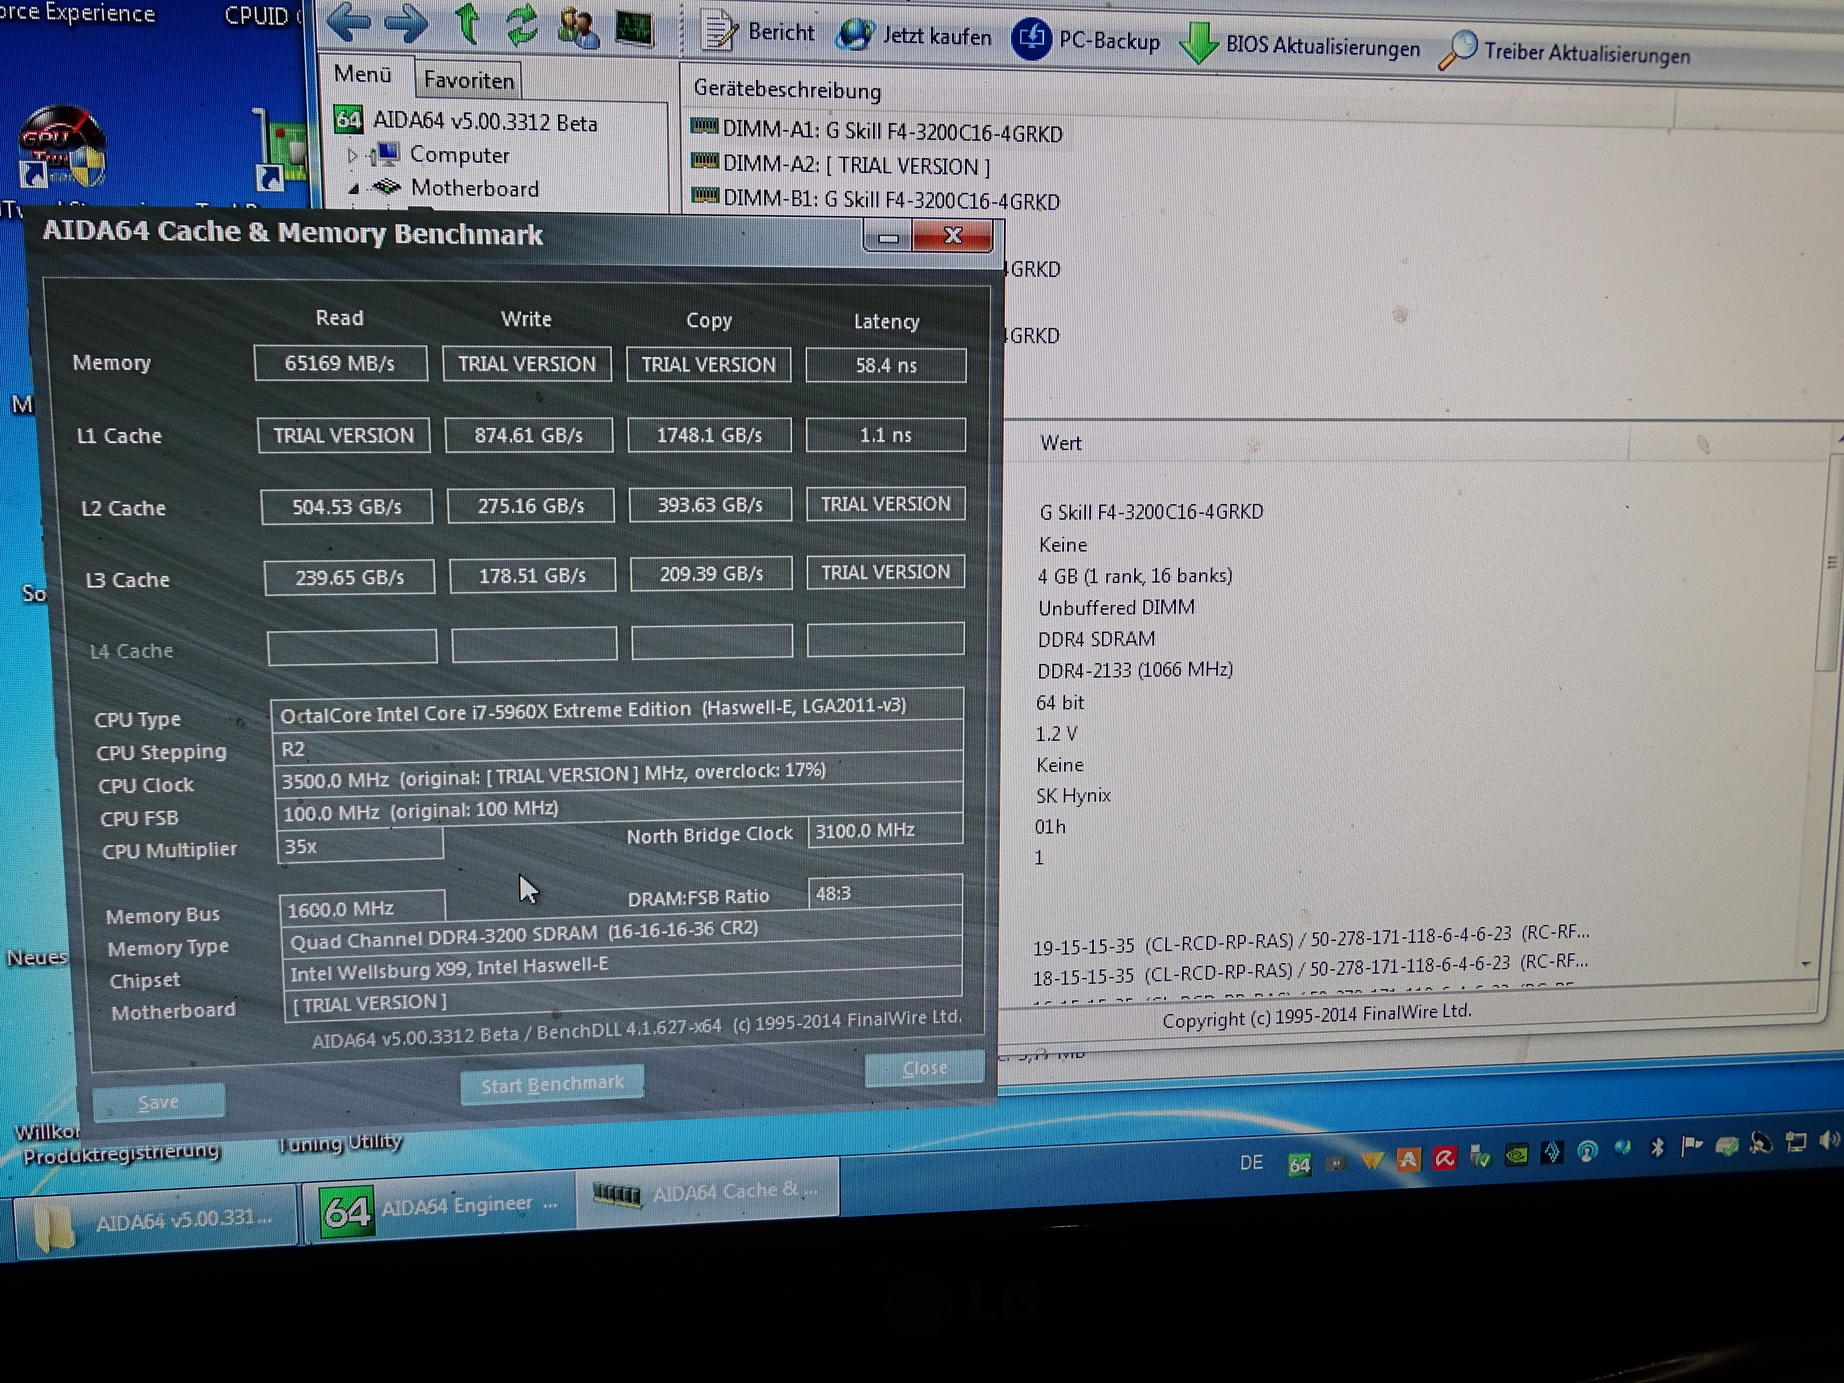
Task: Click the SK Hynix value in details
Action: pyautogui.click(x=1074, y=795)
